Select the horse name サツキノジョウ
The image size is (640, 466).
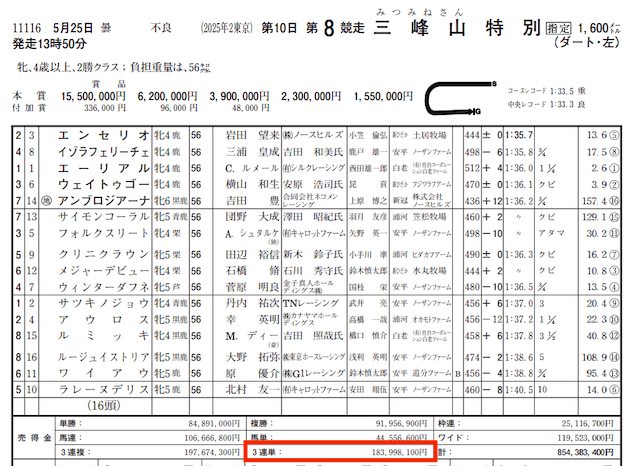[104, 304]
